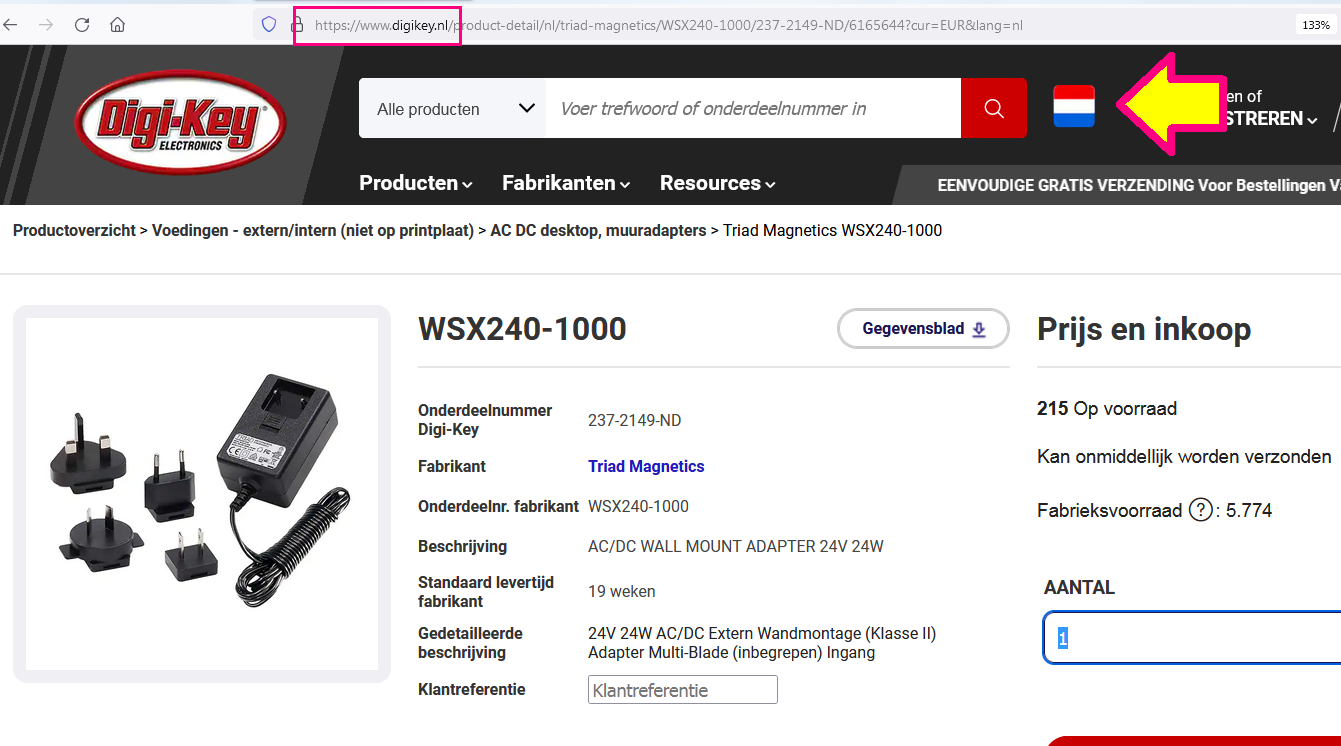This screenshot has height=746, width=1341.
Task: Click the AANTAL quantity input field
Action: [x=1192, y=638]
